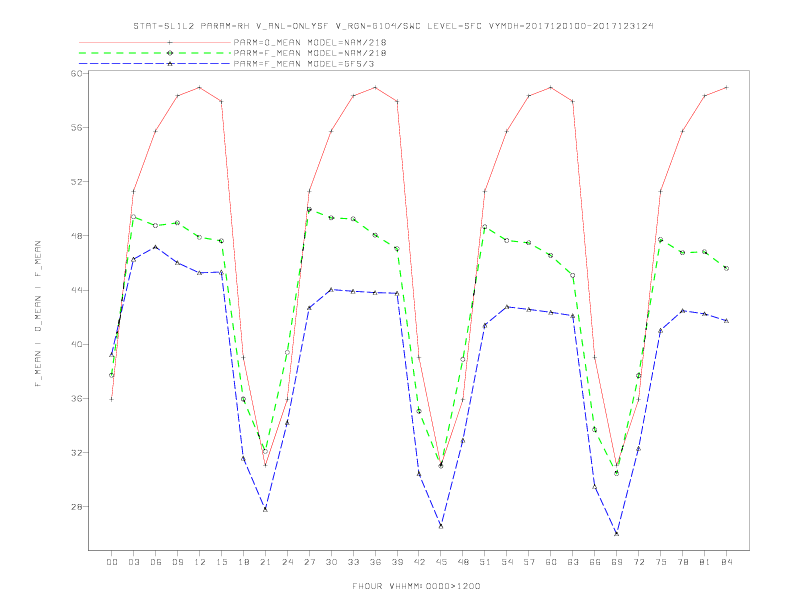Click the y-axis tick label 44
The image size is (792, 612).
point(76,290)
